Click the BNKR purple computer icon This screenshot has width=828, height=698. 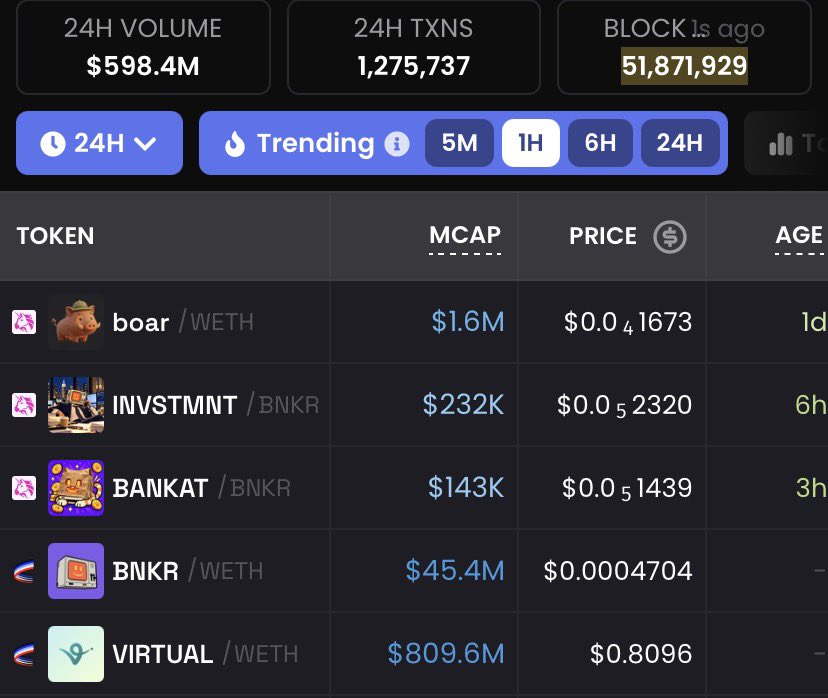coord(76,571)
